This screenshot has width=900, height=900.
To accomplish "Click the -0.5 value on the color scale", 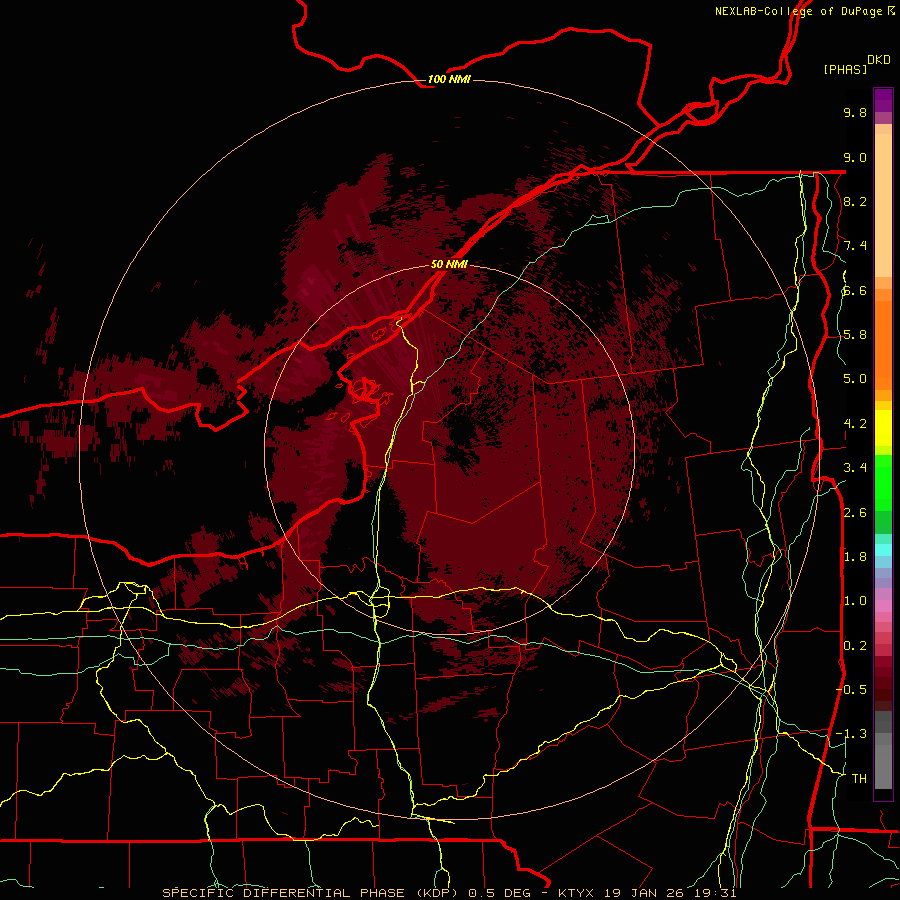I will tap(851, 690).
